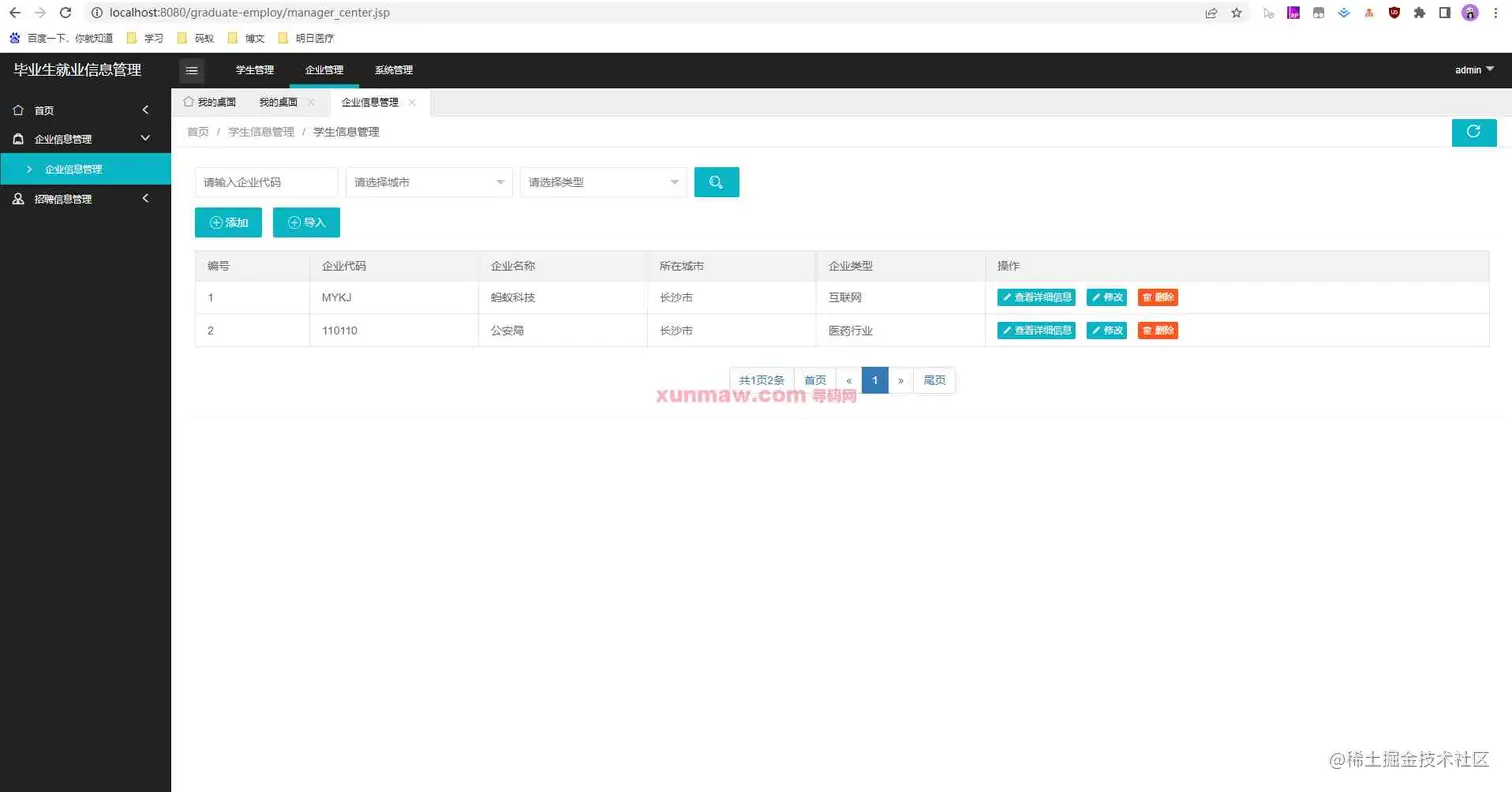Click the 尾页 pagination button
This screenshot has height=792, width=1512.
coord(934,380)
